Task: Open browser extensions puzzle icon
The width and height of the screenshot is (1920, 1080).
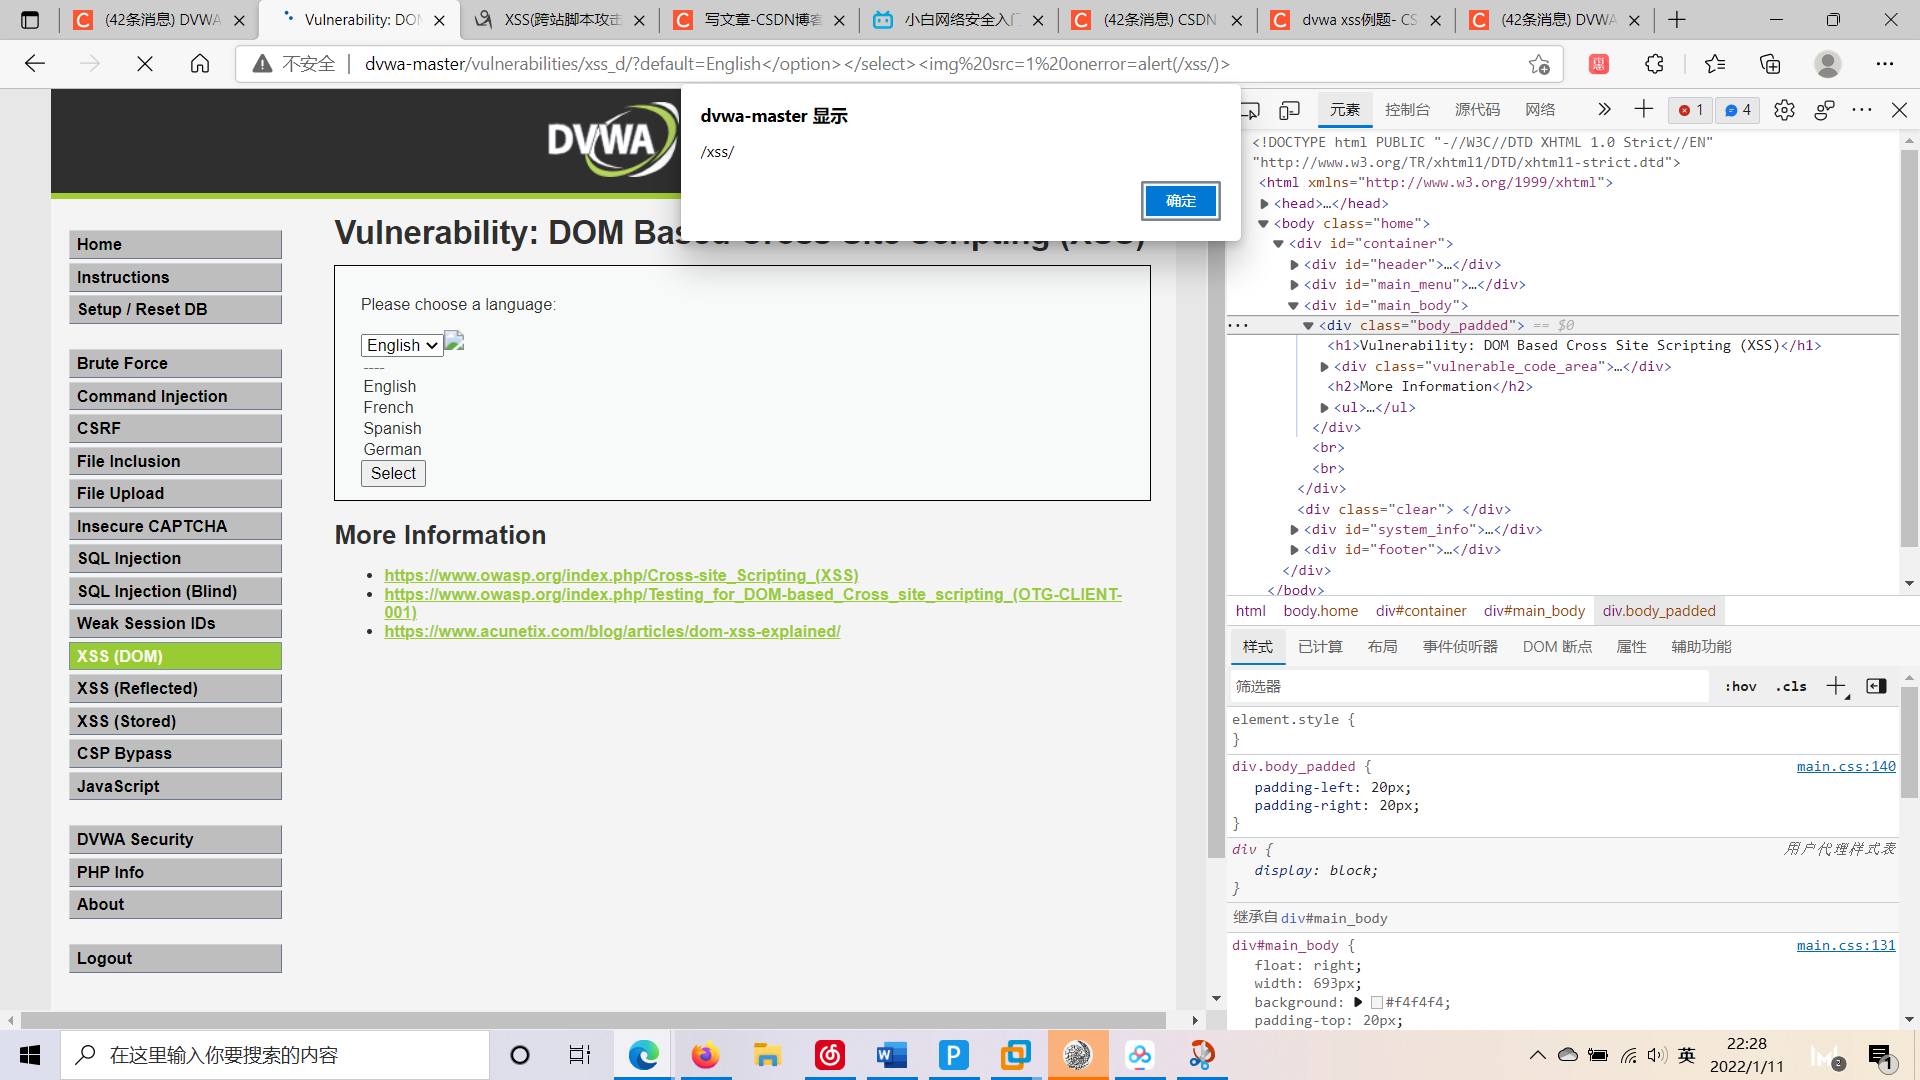Action: 1654,64
